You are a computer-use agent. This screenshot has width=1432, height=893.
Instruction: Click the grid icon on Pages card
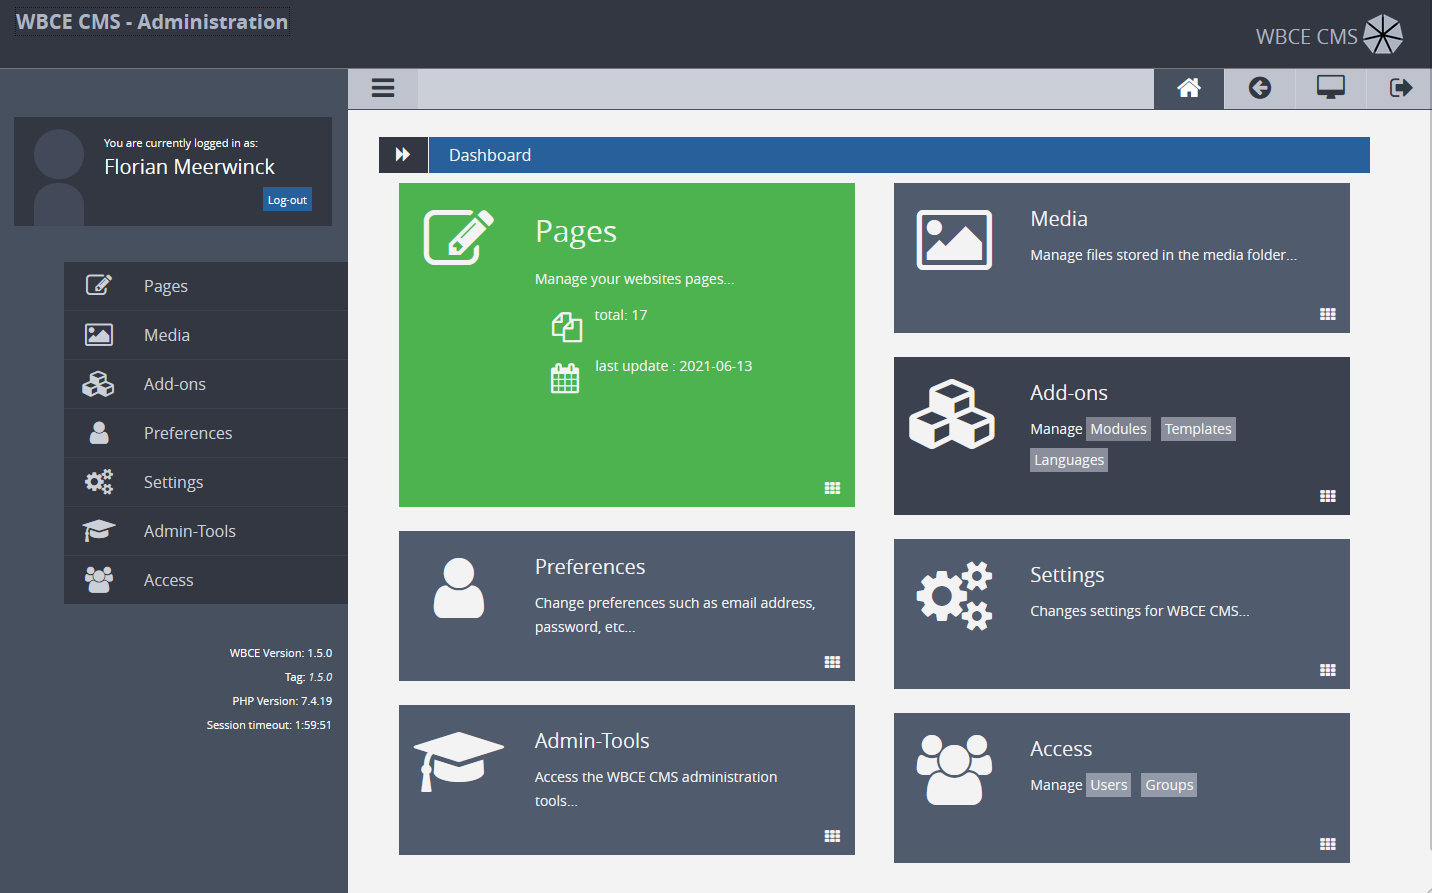click(x=832, y=488)
